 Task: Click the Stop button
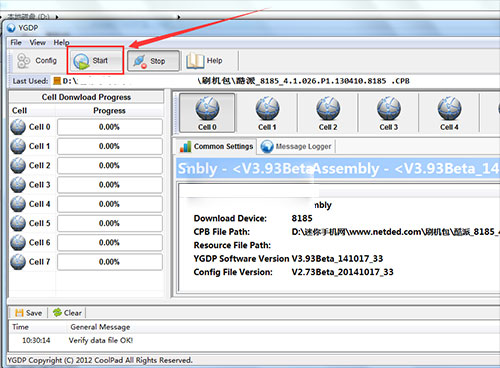coord(153,61)
